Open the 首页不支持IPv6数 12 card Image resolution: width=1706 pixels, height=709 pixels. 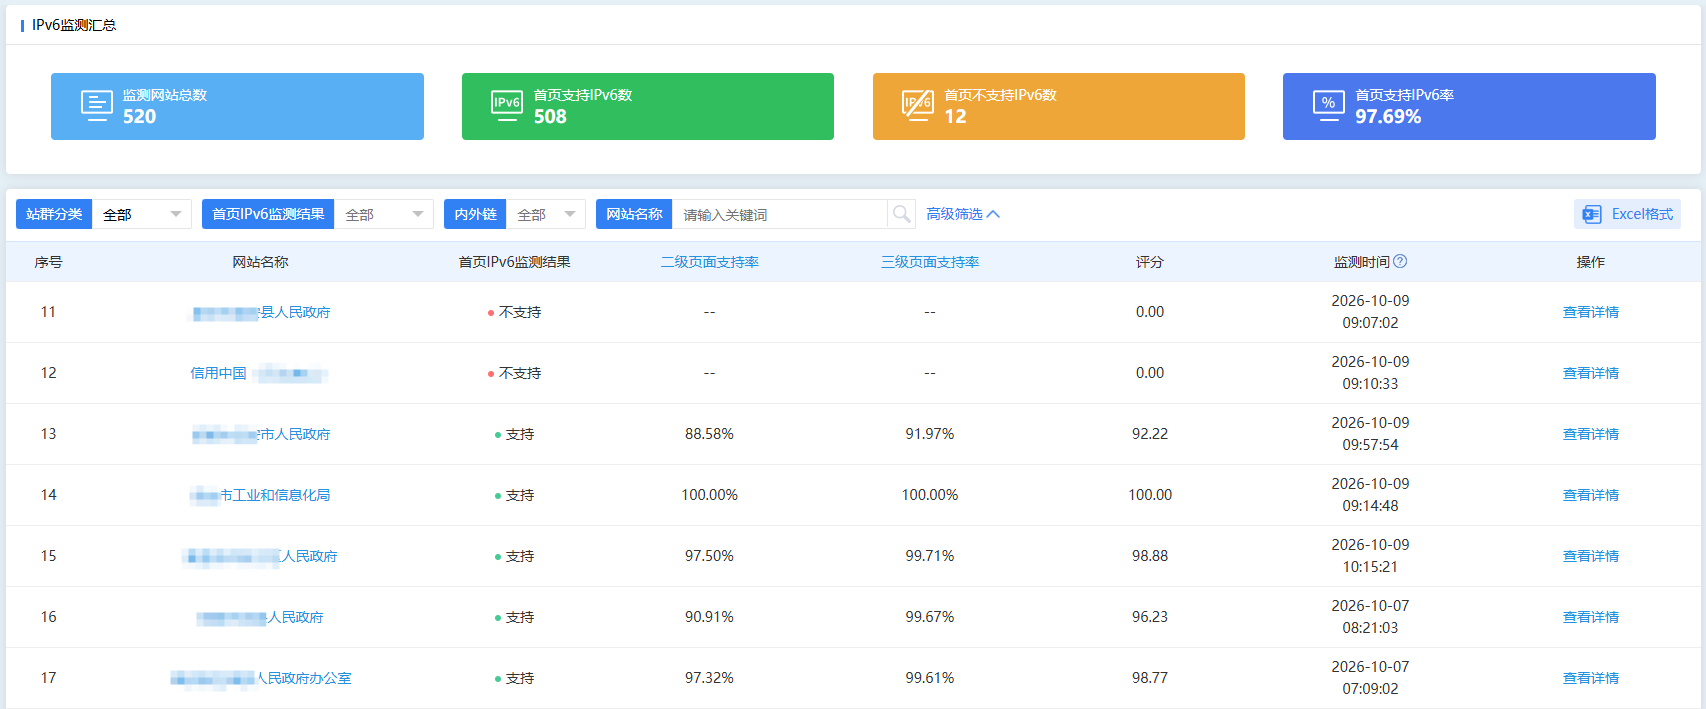tap(1059, 106)
